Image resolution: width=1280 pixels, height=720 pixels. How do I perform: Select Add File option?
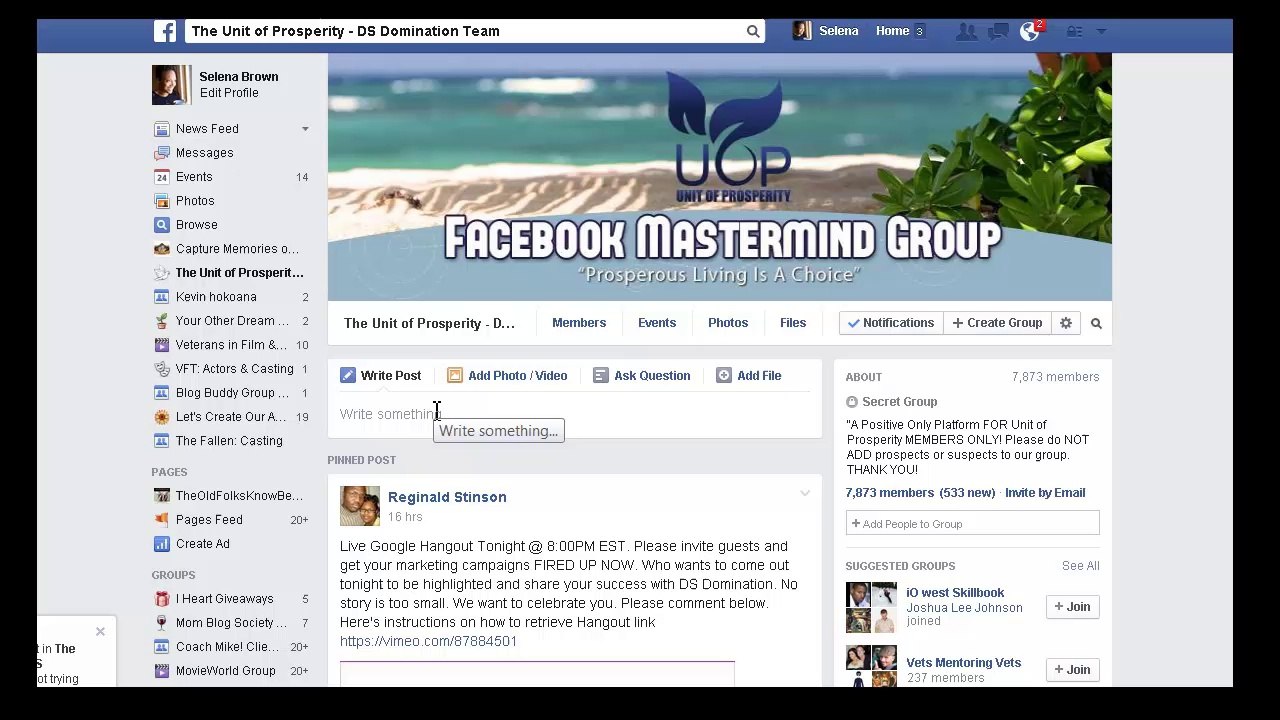(x=748, y=376)
